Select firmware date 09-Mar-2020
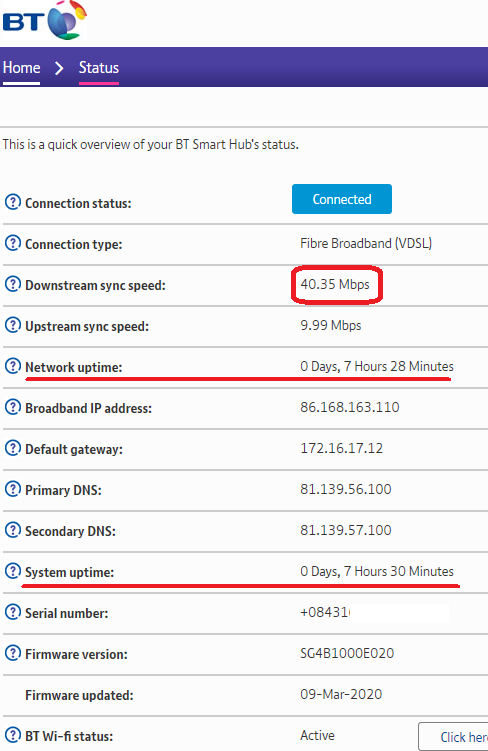The height and width of the screenshot is (751, 488). (x=341, y=694)
